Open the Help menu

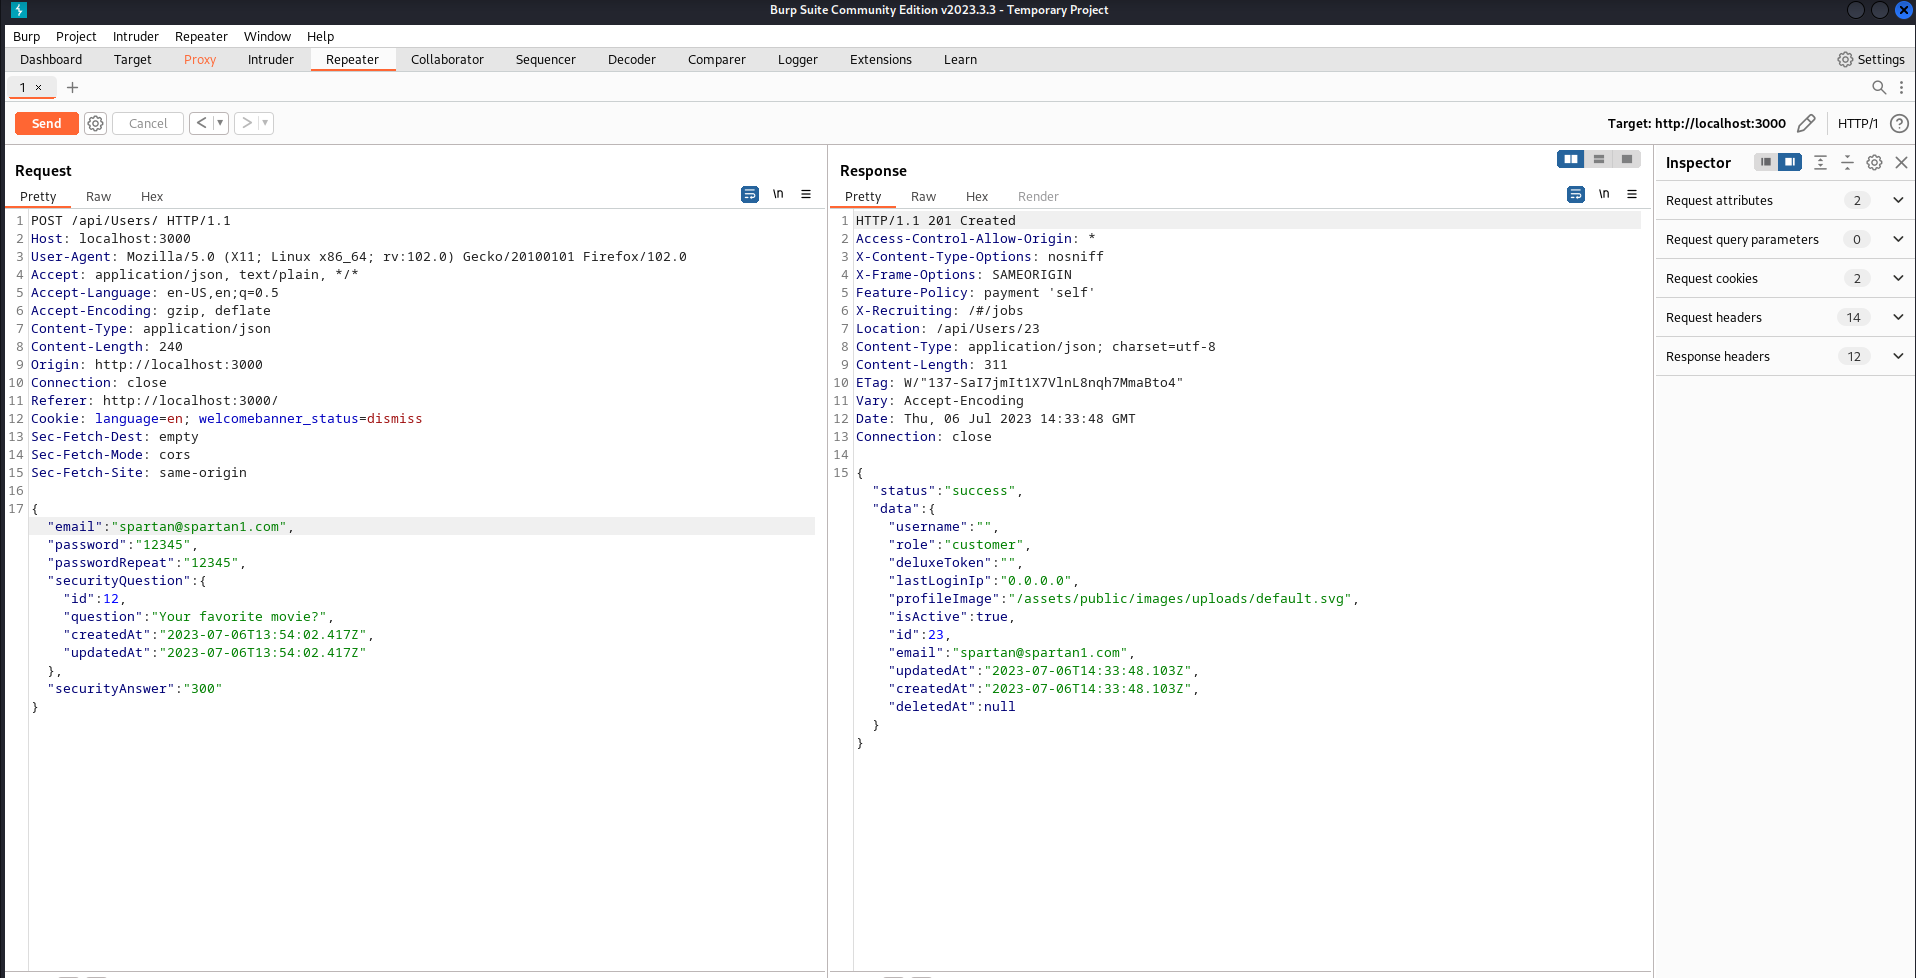click(320, 36)
